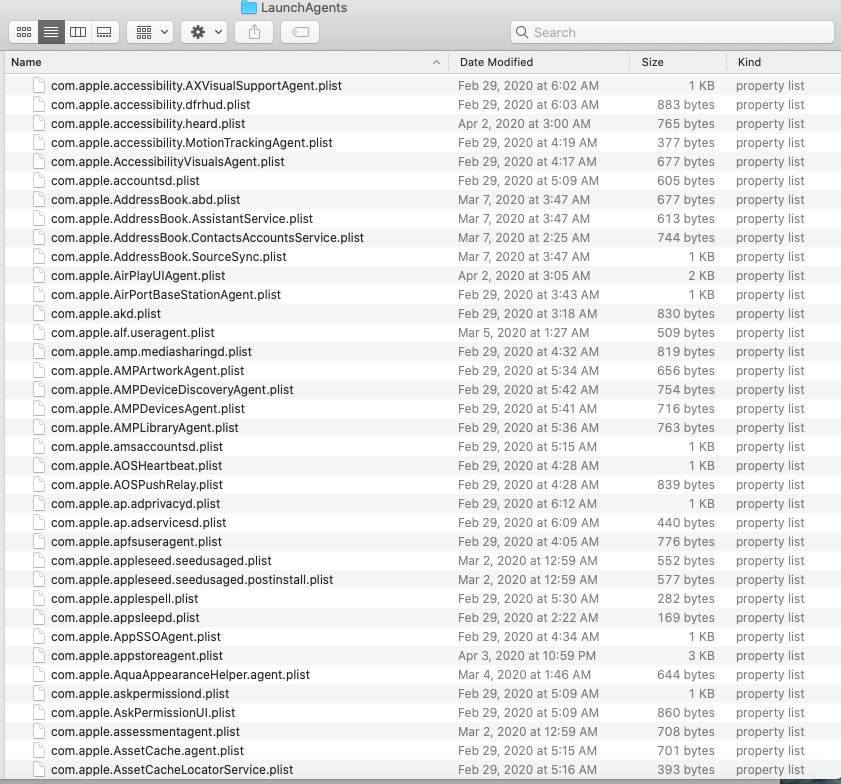
Task: Click the Mar 4, 2020 at 1:46 AM date
Action: tap(525, 675)
